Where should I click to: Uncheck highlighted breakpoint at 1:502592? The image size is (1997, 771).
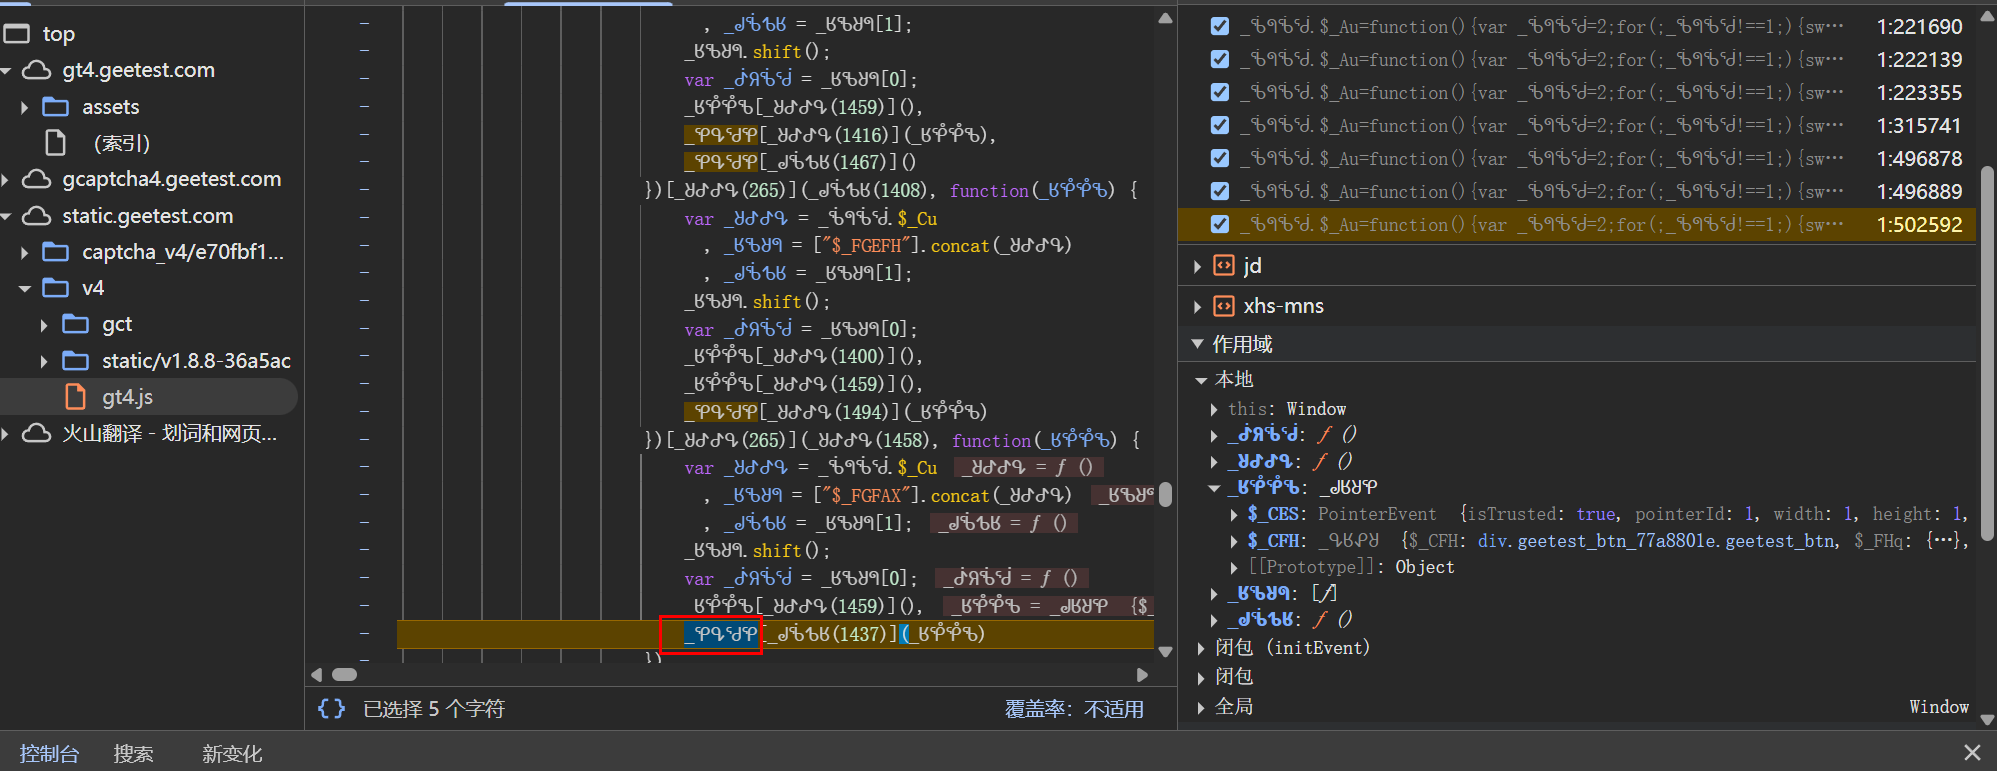tap(1220, 224)
